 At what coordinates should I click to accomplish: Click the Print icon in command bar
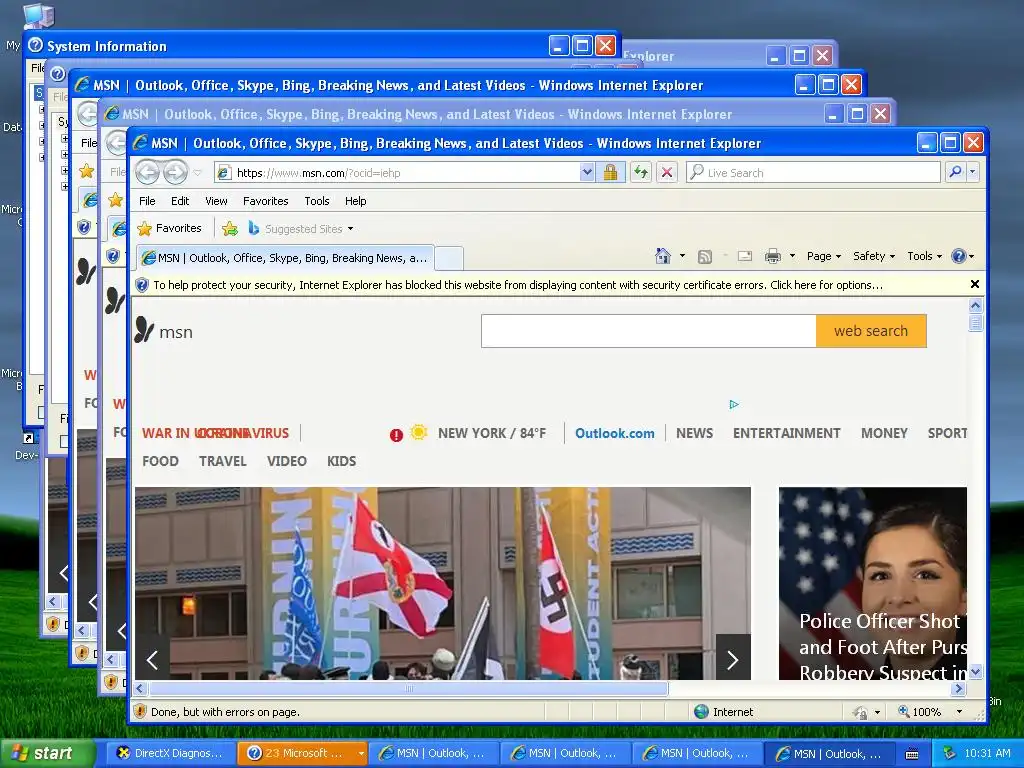coord(773,256)
